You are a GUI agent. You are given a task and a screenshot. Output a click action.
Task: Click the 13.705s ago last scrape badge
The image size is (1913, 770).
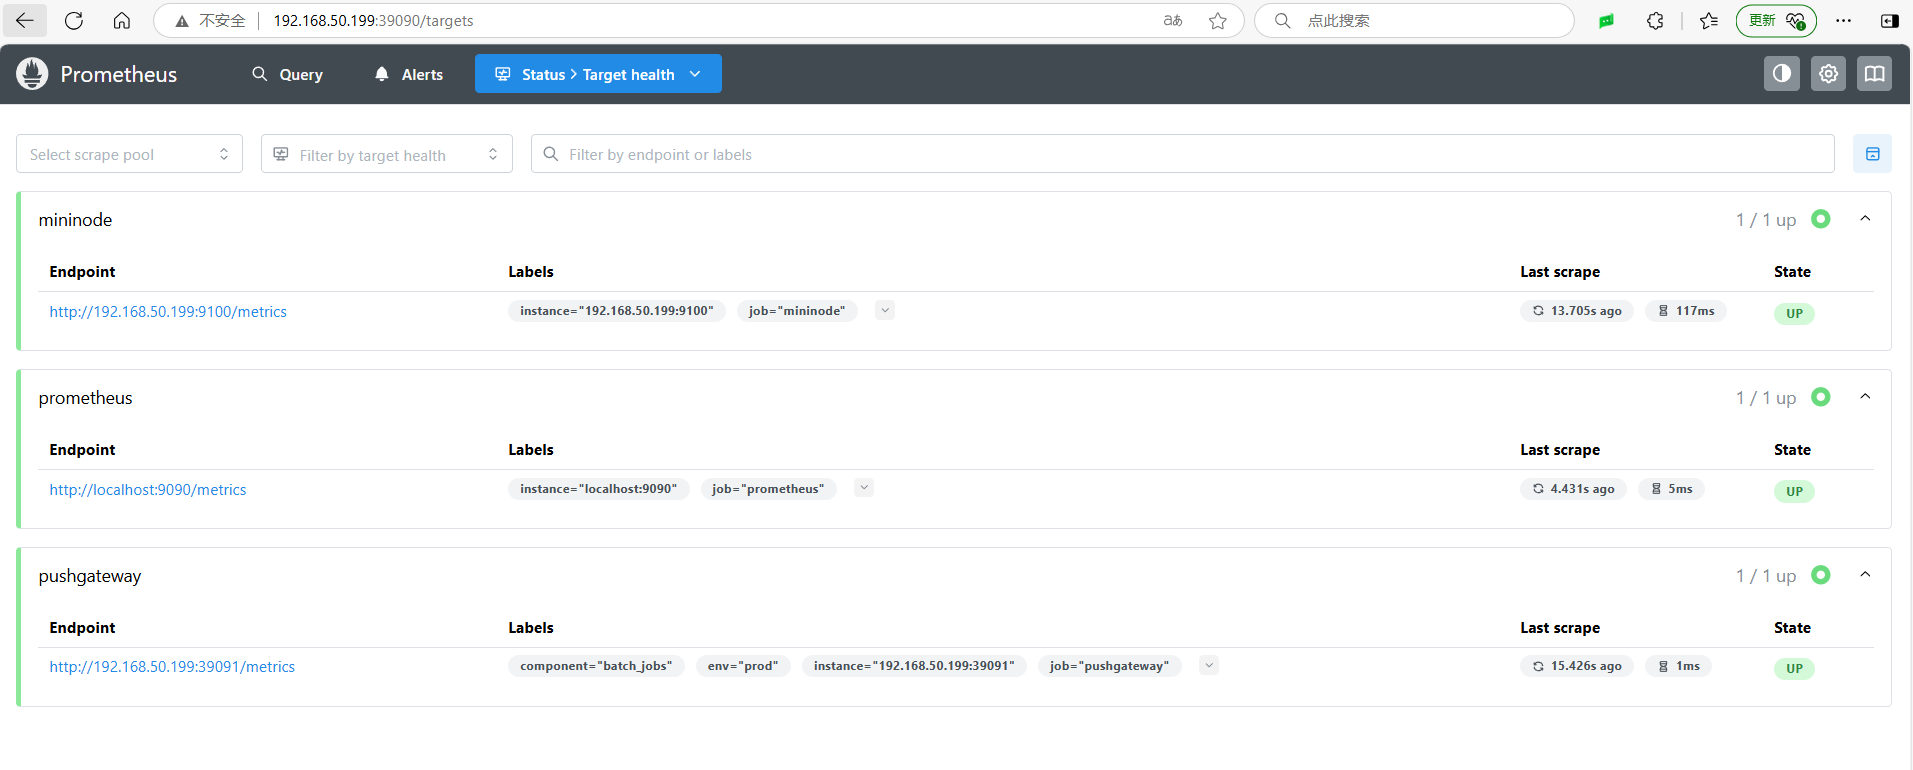click(x=1577, y=311)
